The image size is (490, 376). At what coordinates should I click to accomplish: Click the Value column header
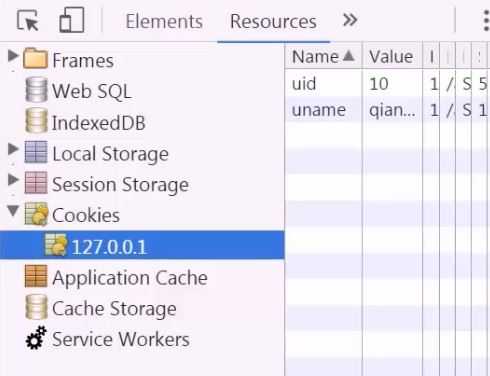coord(392,56)
